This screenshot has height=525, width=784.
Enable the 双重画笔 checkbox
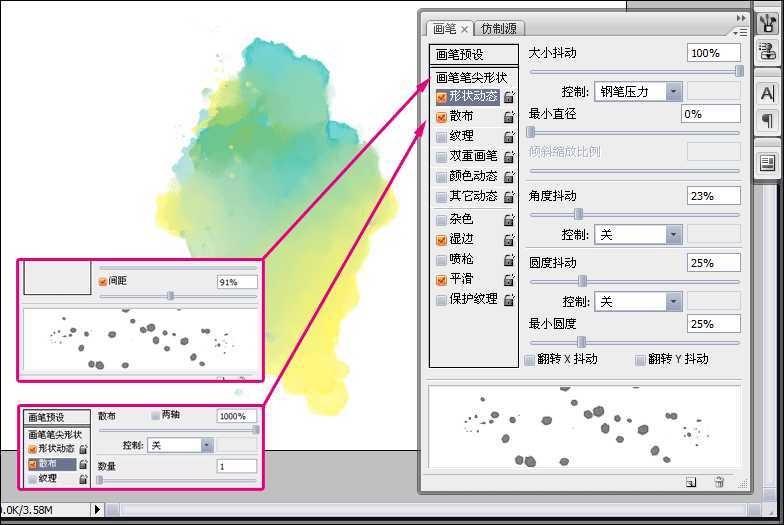pos(441,157)
